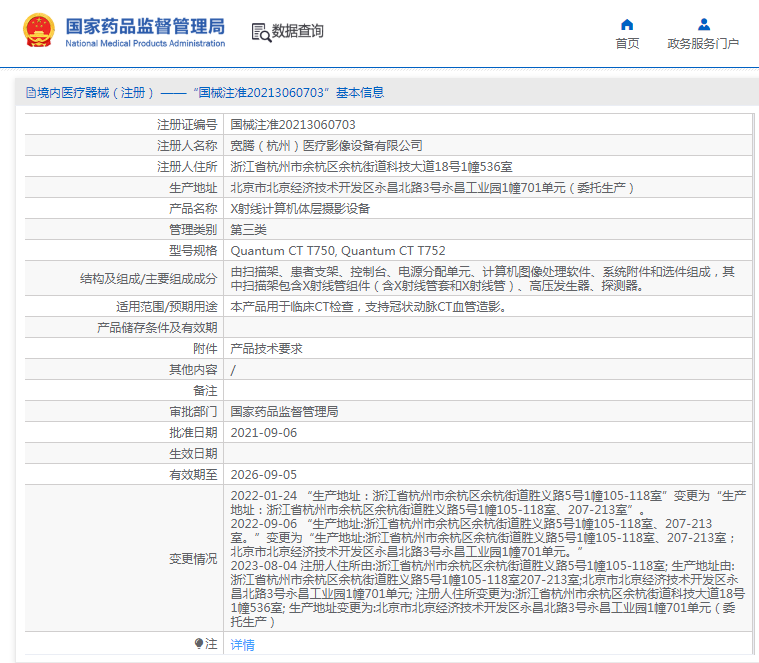The width and height of the screenshot is (759, 663).
Task: Select 本产品用于临床CT检查 usage text
Action: tap(368, 307)
